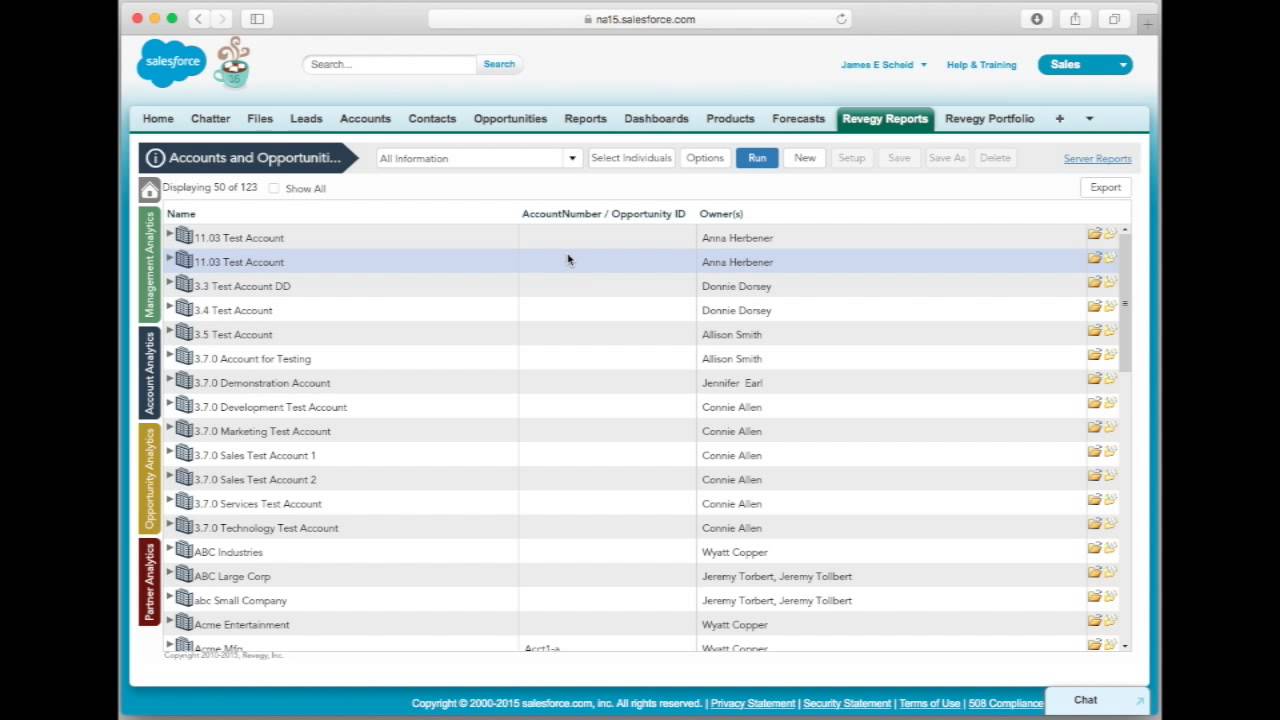The image size is (1280, 720).
Task: Enable the Show All checkbox
Action: tap(274, 188)
